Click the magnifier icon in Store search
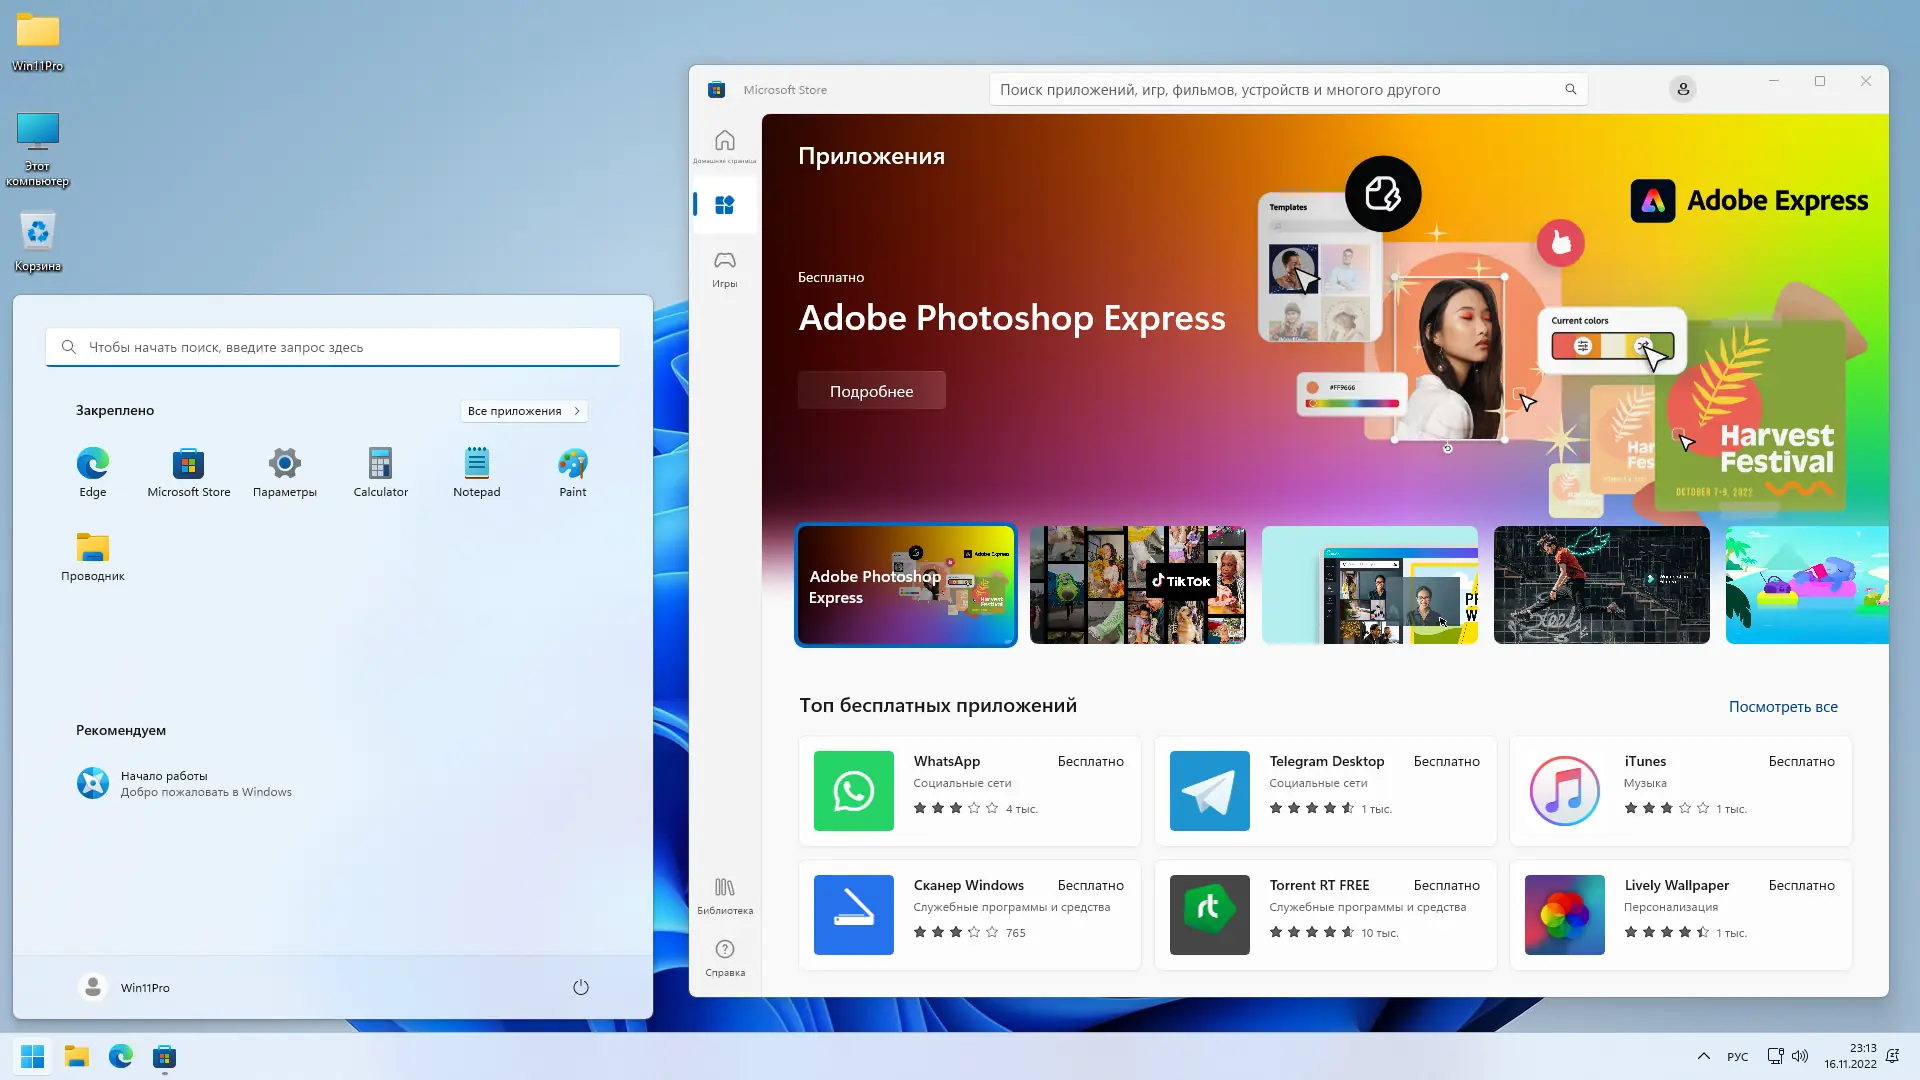1920x1080 pixels. (x=1570, y=90)
